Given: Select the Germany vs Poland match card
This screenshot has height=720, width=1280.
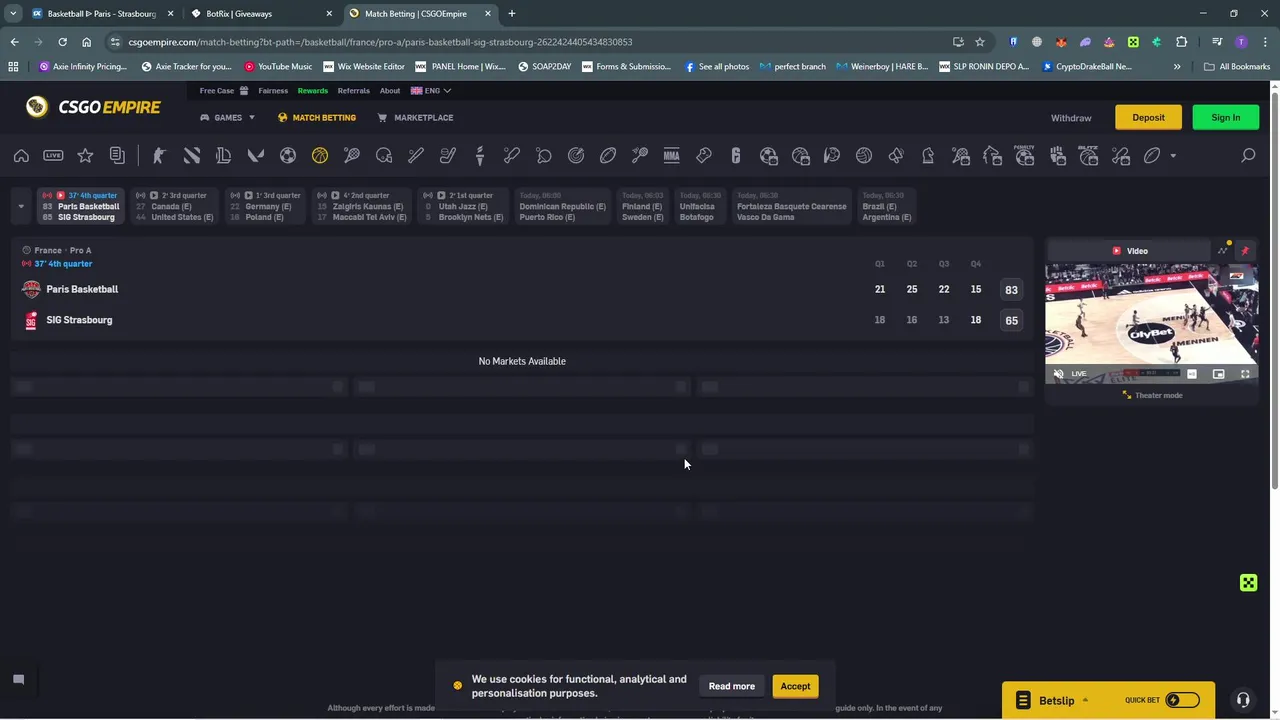Looking at the screenshot, I should [265, 206].
